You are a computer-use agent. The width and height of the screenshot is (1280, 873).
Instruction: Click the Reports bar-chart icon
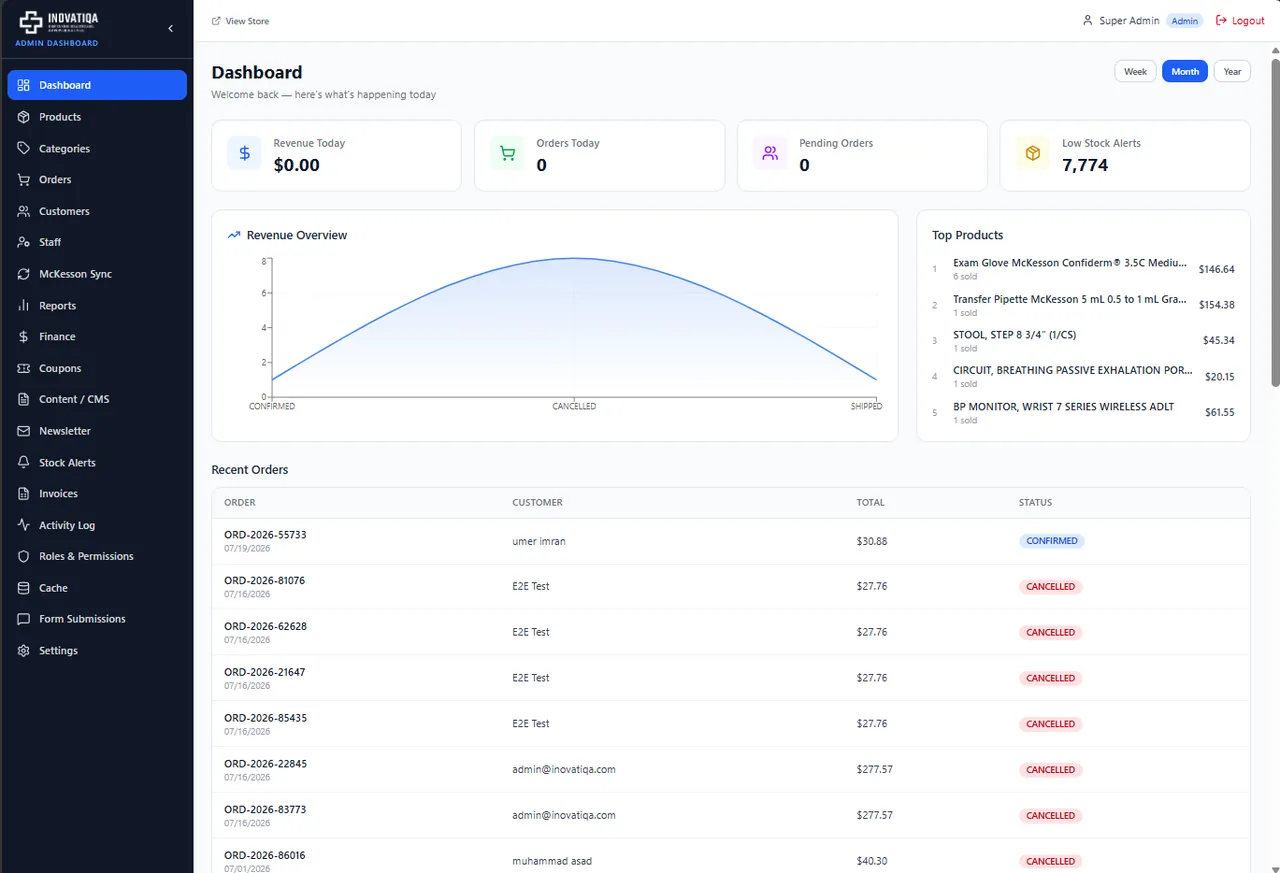point(24,305)
